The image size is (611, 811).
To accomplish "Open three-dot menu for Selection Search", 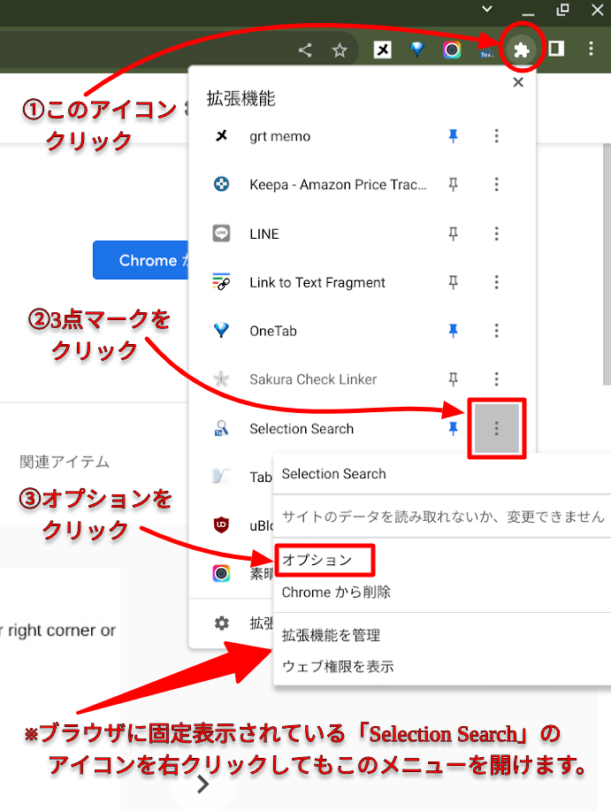I will click(497, 428).
